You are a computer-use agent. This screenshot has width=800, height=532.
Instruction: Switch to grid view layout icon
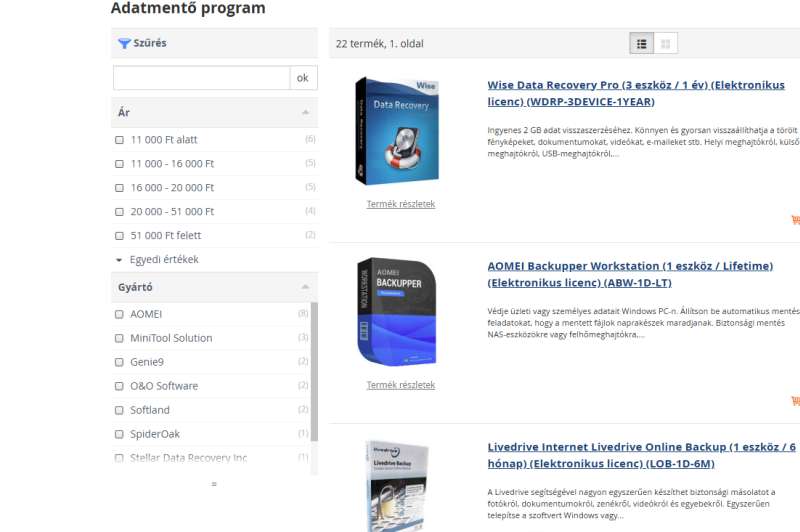666,44
